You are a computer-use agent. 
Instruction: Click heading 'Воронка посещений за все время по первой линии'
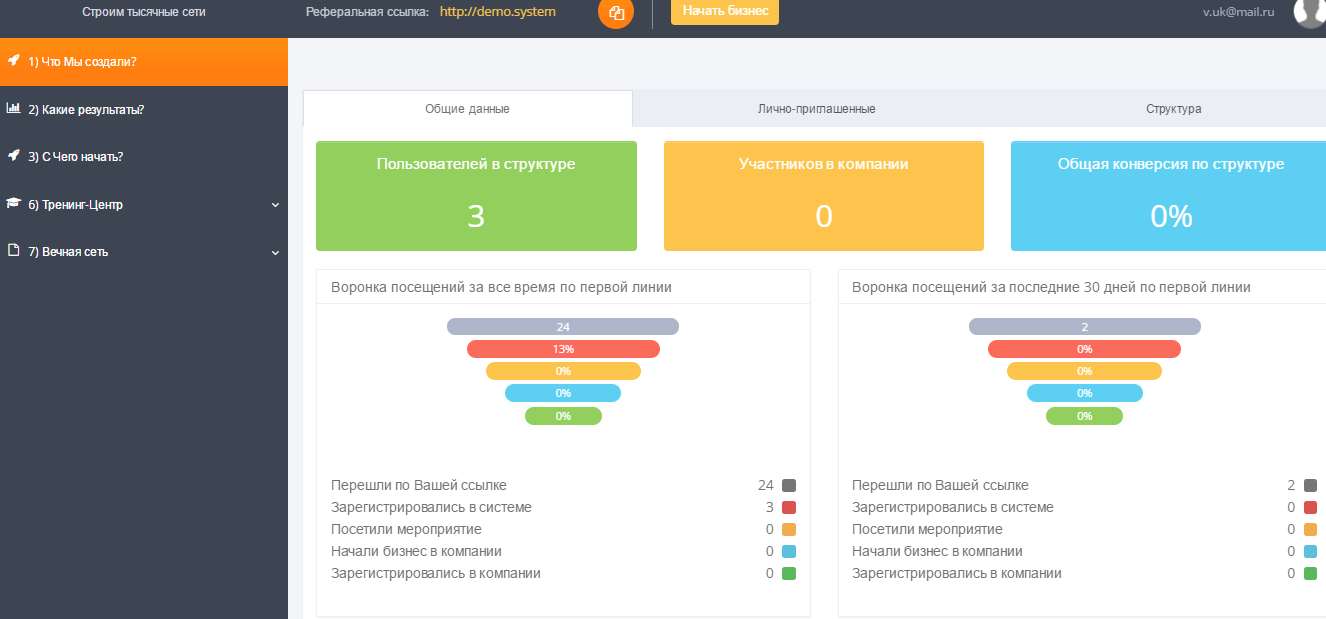click(501, 287)
